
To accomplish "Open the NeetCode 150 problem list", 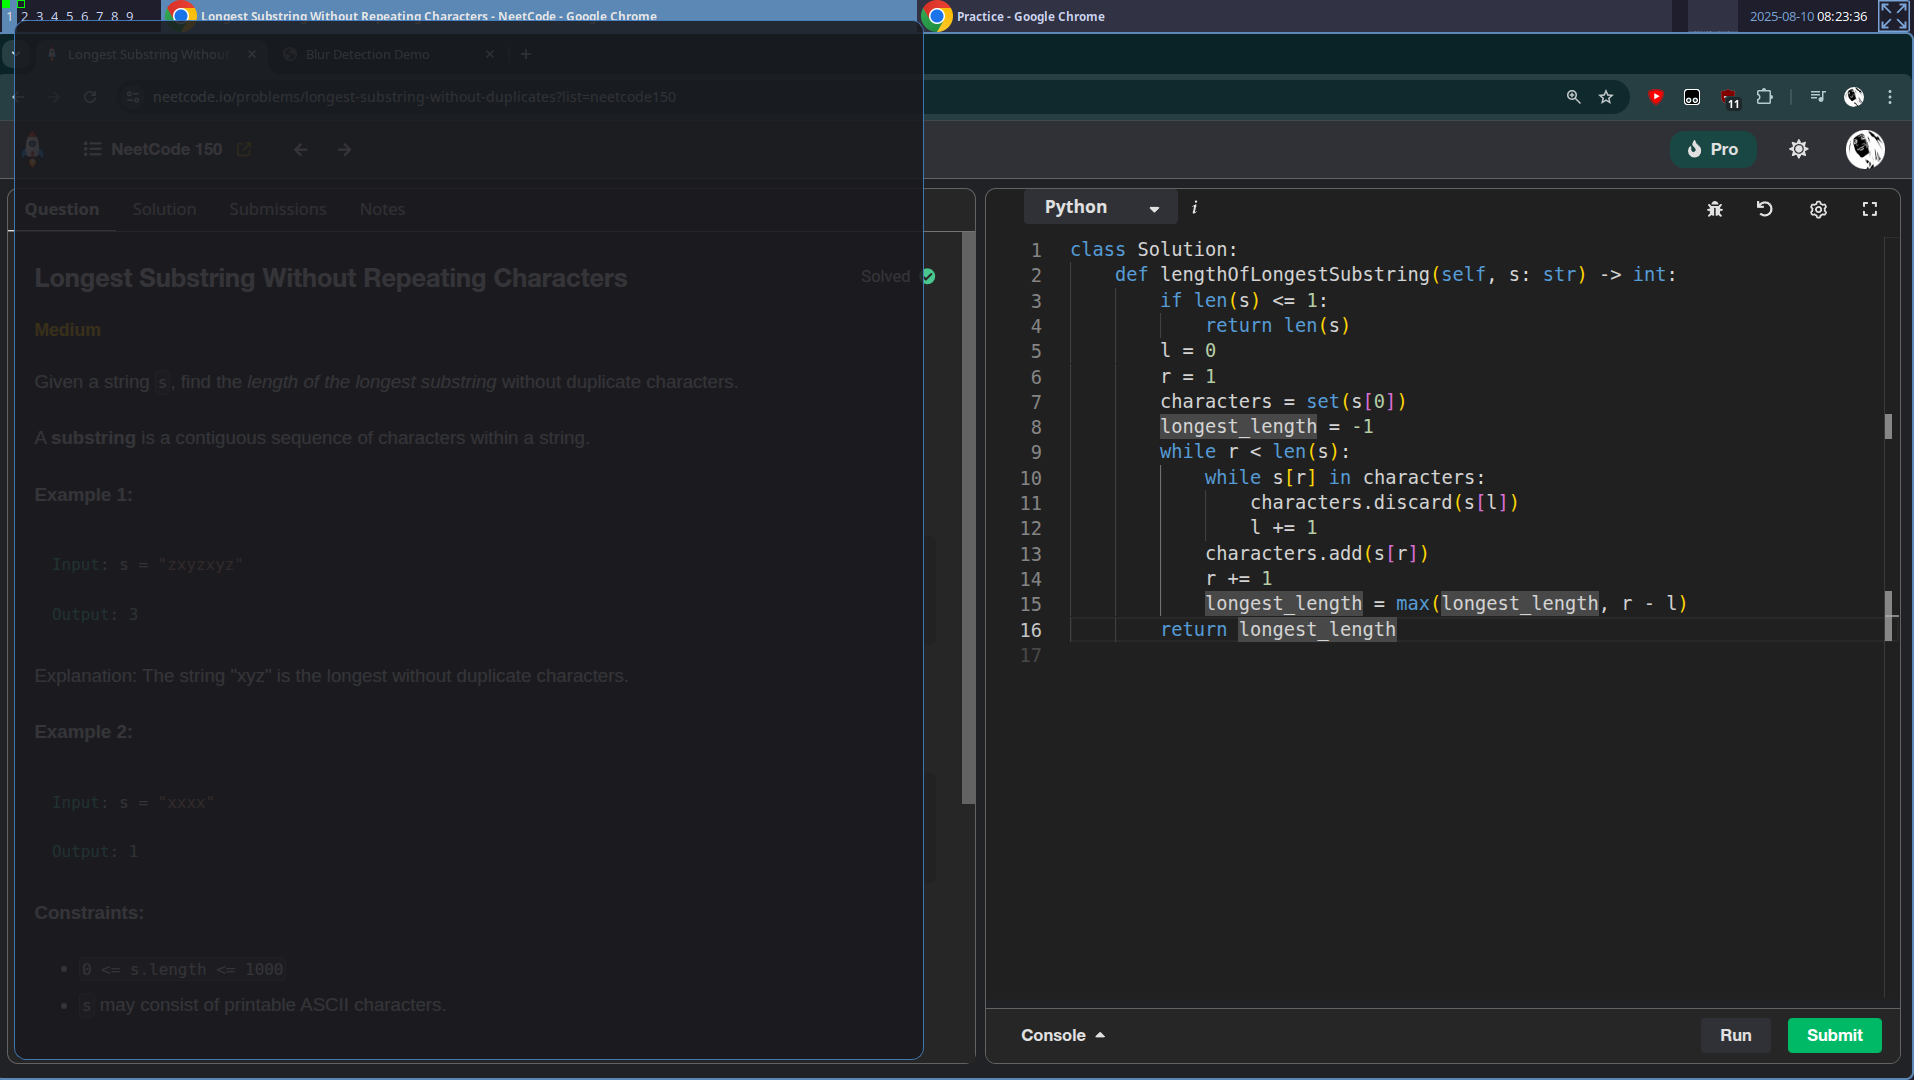I will pyautogui.click(x=154, y=149).
